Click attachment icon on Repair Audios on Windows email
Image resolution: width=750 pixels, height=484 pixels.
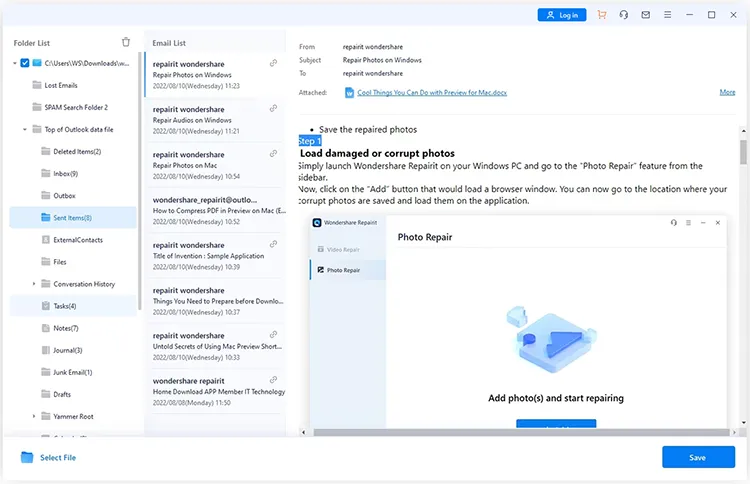[273, 109]
